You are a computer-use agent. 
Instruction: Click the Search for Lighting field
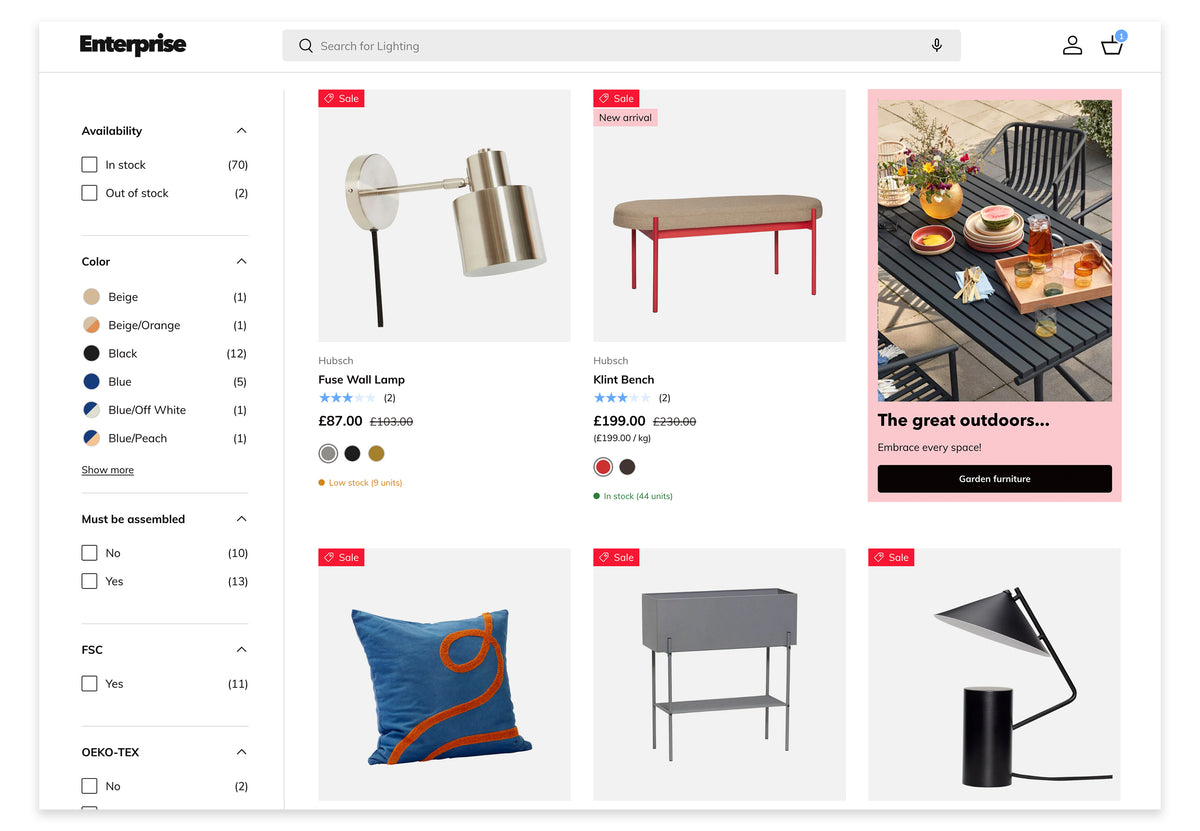pyautogui.click(x=621, y=46)
